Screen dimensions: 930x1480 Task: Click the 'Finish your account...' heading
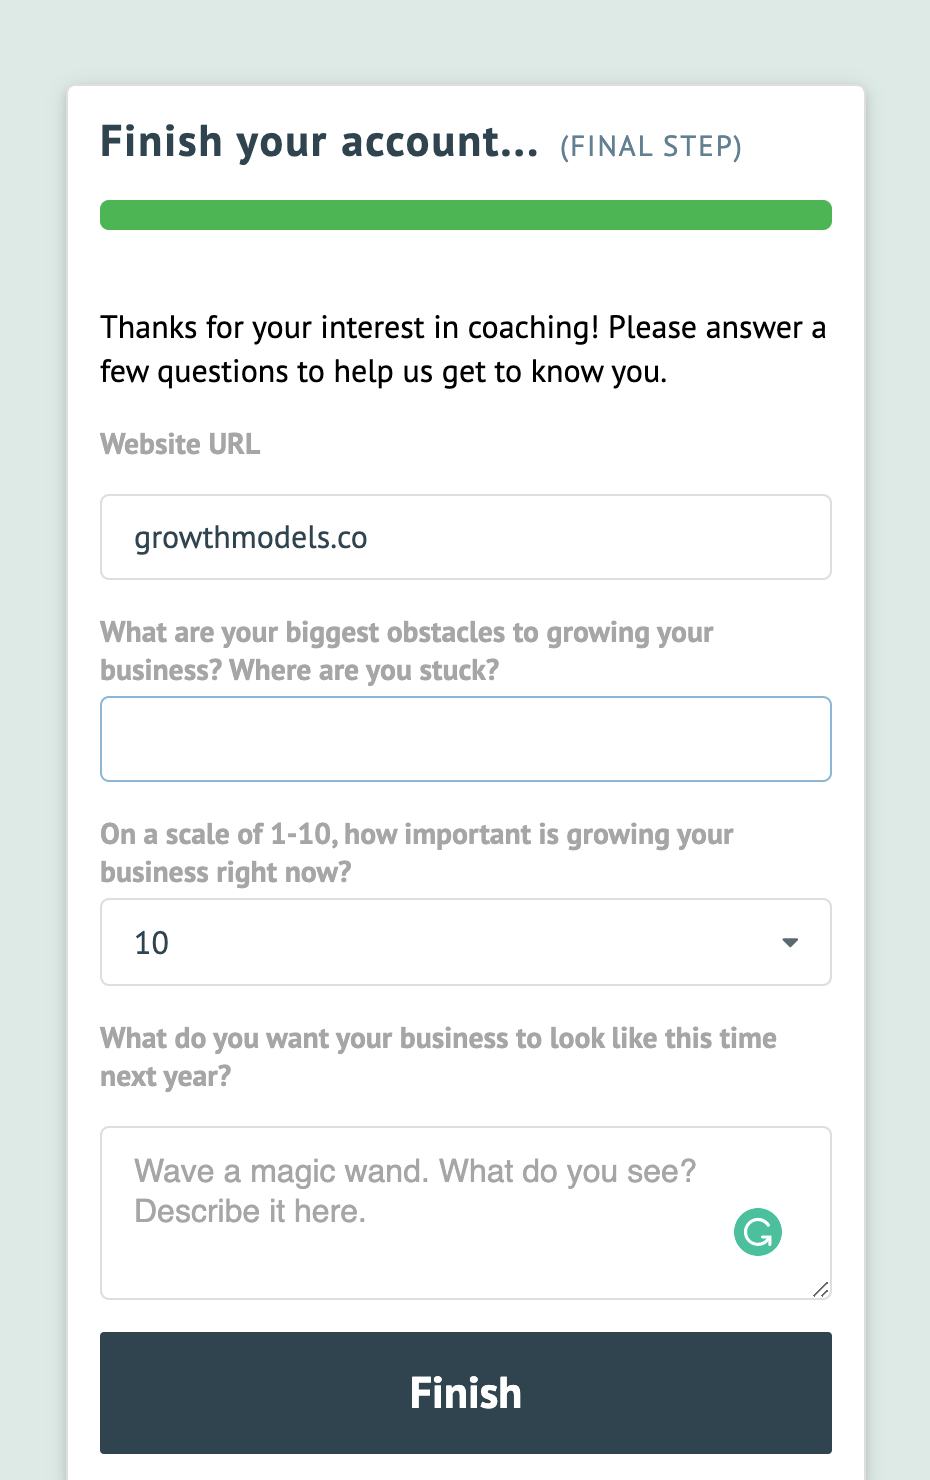click(319, 142)
